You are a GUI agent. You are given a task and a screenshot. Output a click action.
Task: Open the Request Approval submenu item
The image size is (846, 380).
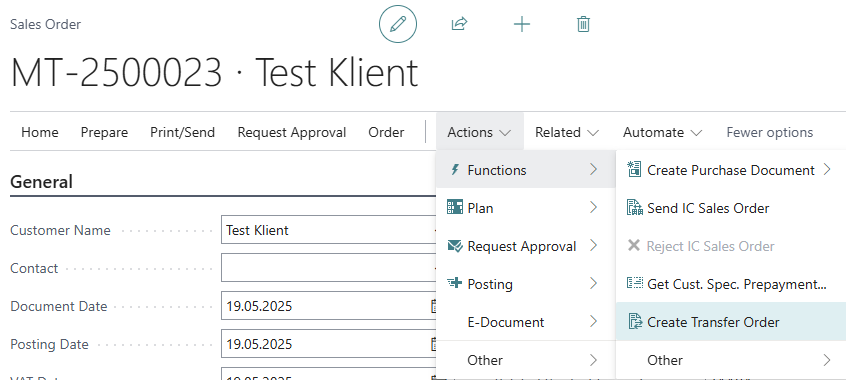[526, 246]
